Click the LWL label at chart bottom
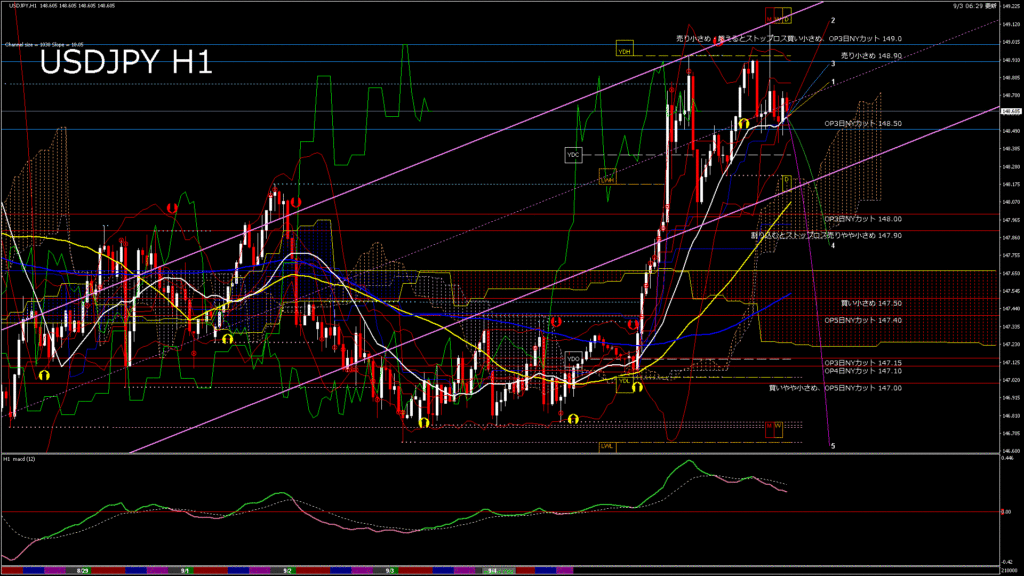The height and width of the screenshot is (576, 1024). pyautogui.click(x=607, y=446)
